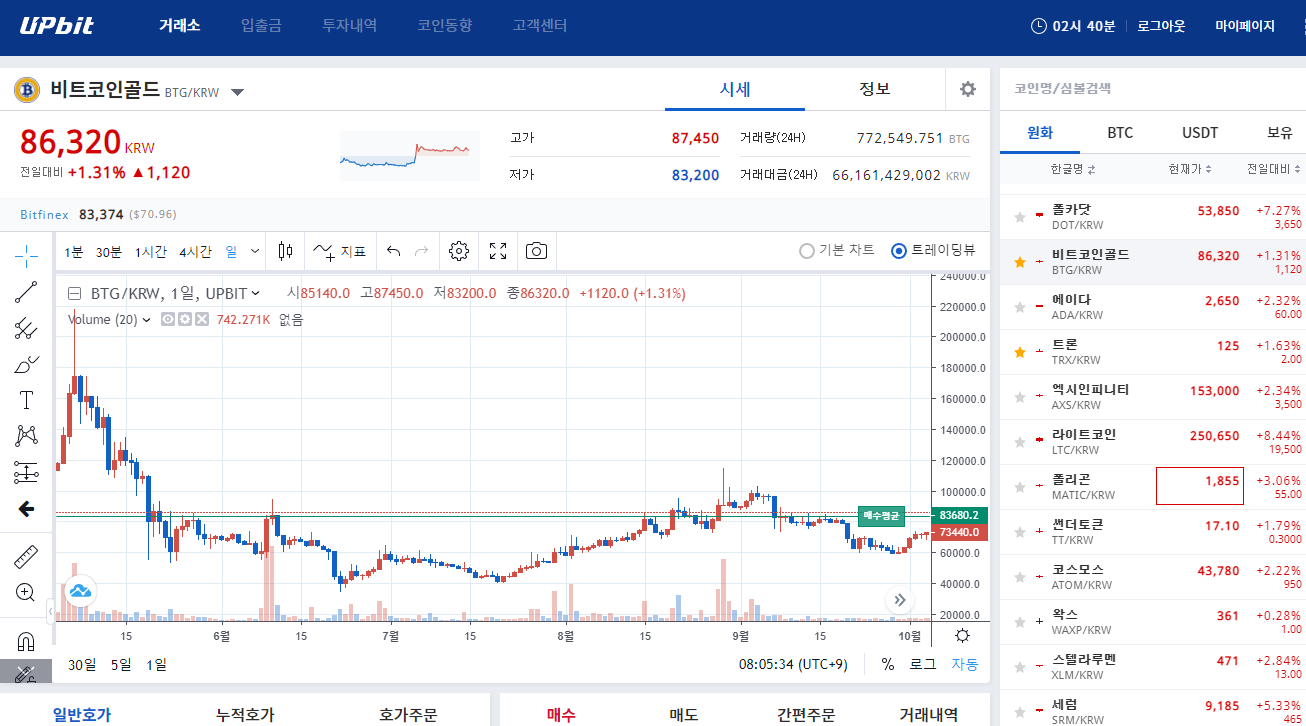This screenshot has height=726, width=1306.
Task: Hide the Volume indicator with eye icon
Action: coord(168,320)
